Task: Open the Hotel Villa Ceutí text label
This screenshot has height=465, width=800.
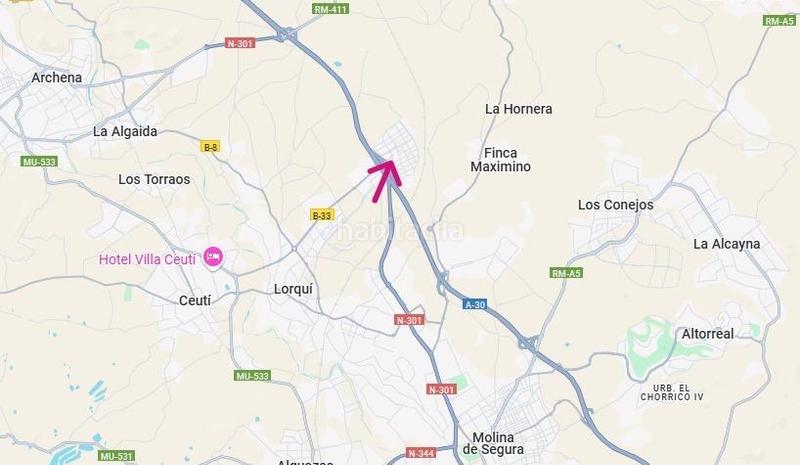Action: (x=147, y=259)
